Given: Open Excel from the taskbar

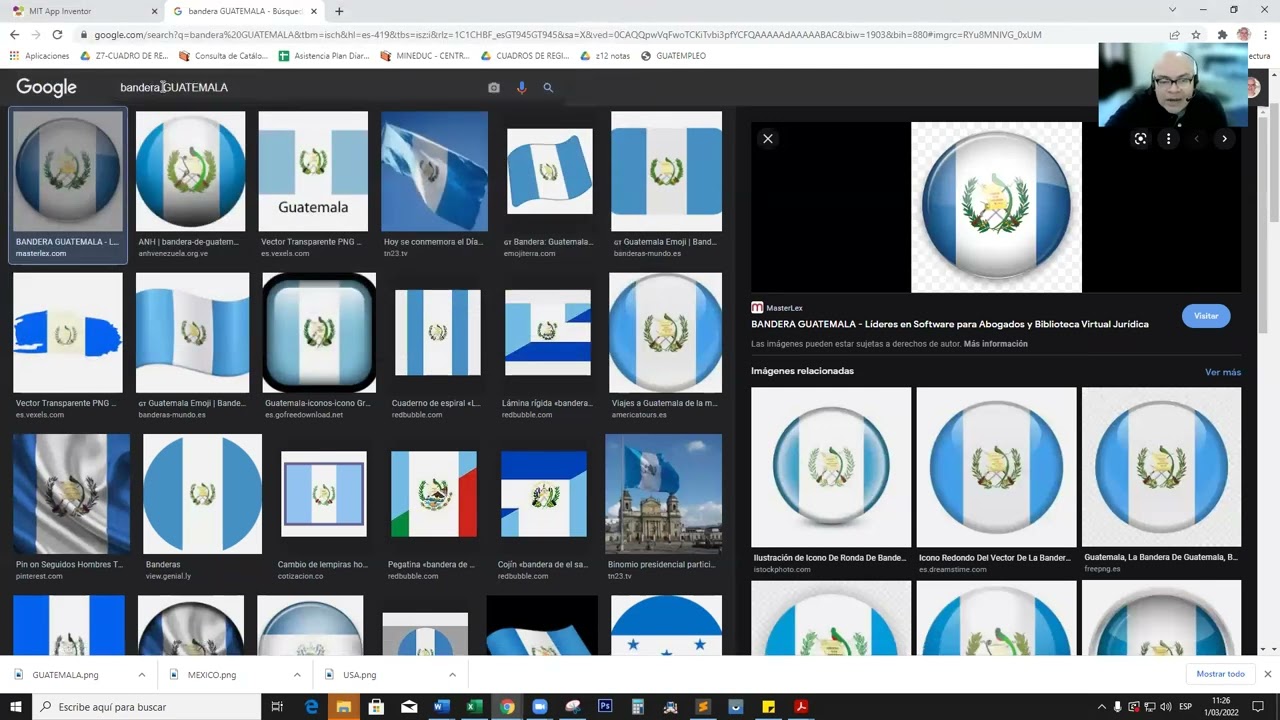Looking at the screenshot, I should 474,707.
